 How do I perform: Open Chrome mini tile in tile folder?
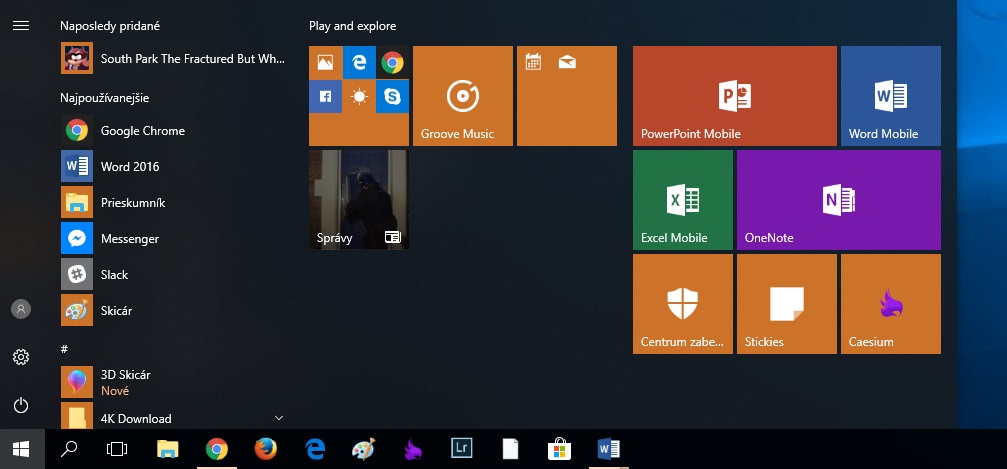pyautogui.click(x=392, y=62)
